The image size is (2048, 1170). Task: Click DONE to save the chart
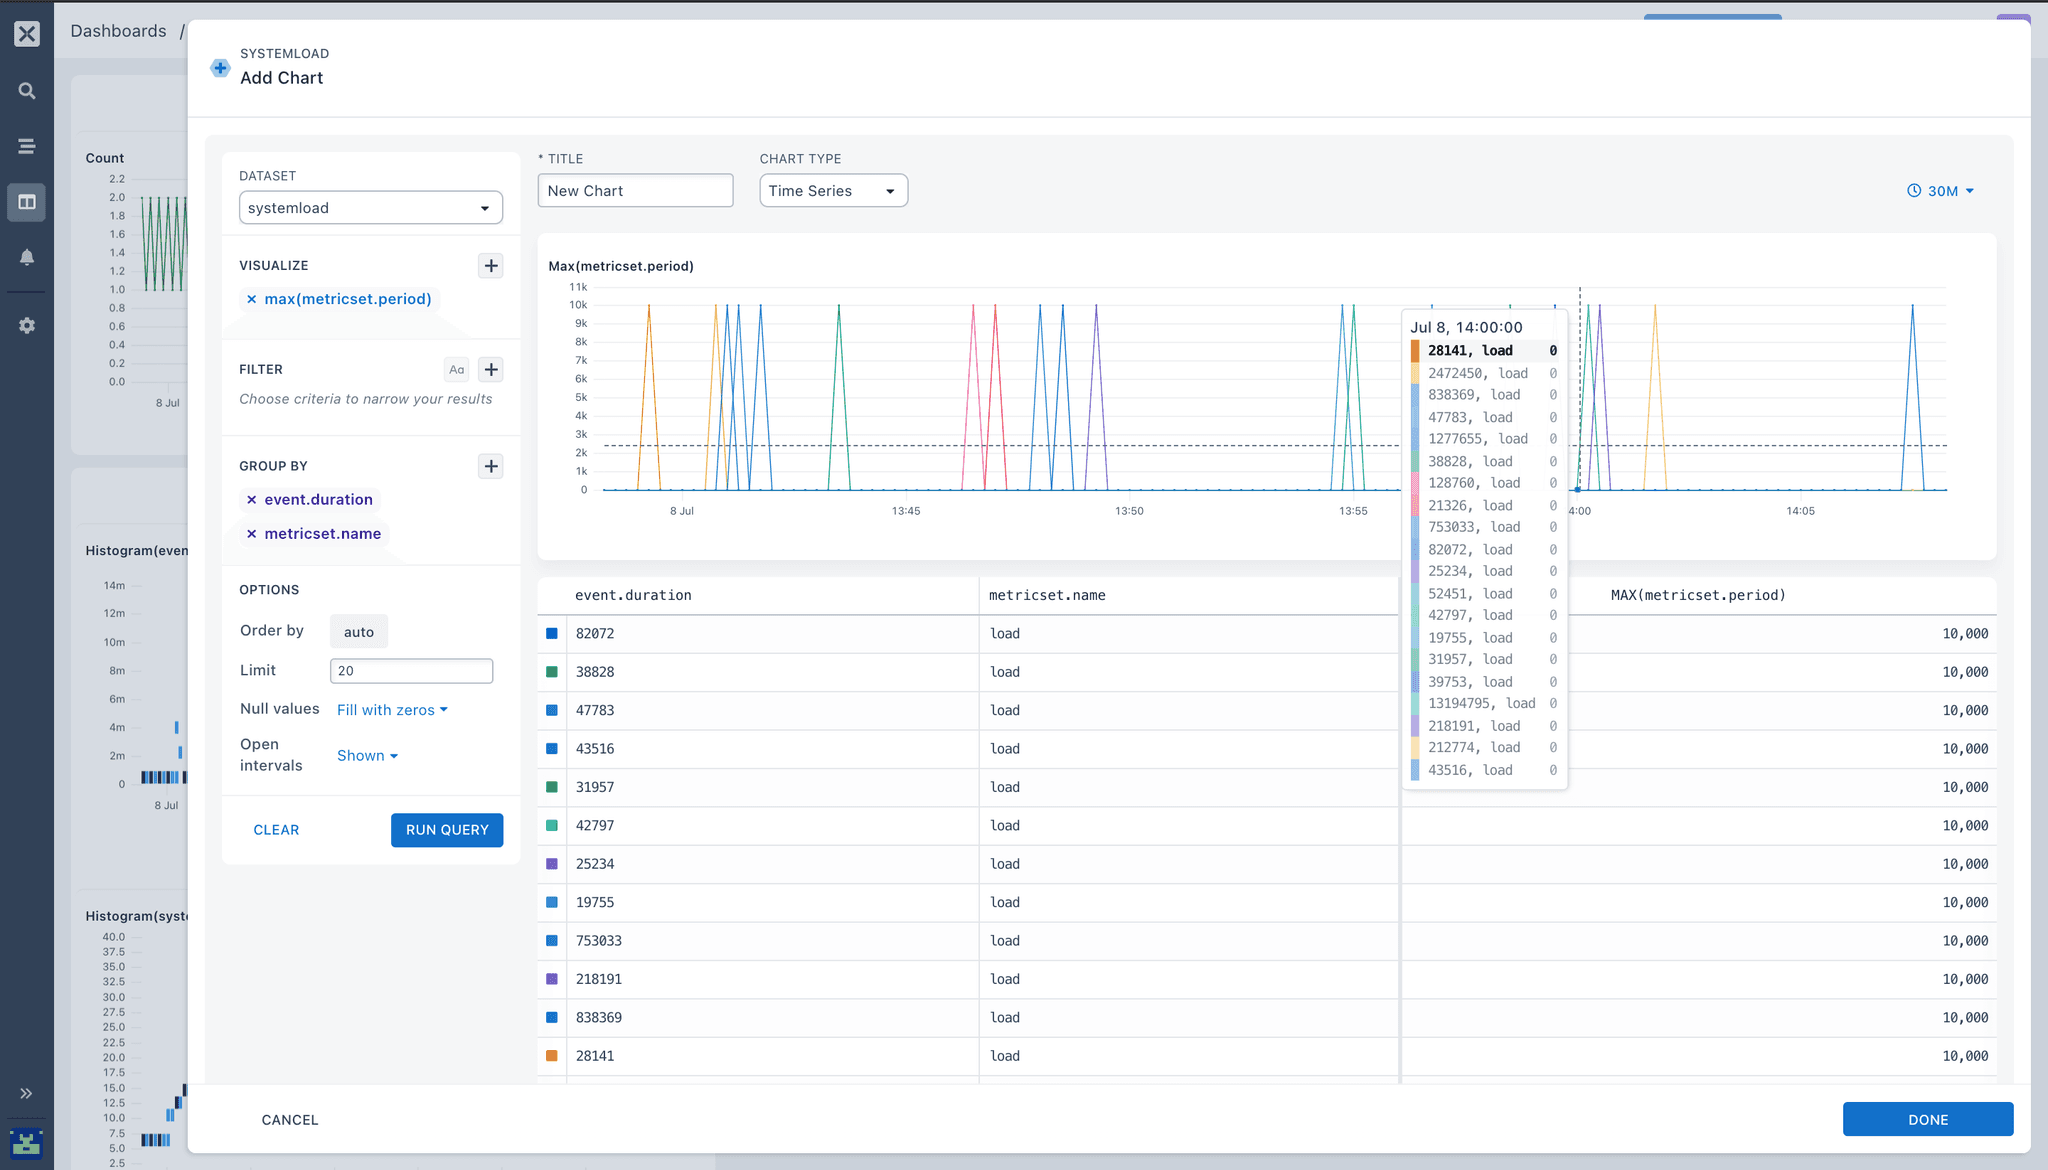[x=1927, y=1119]
